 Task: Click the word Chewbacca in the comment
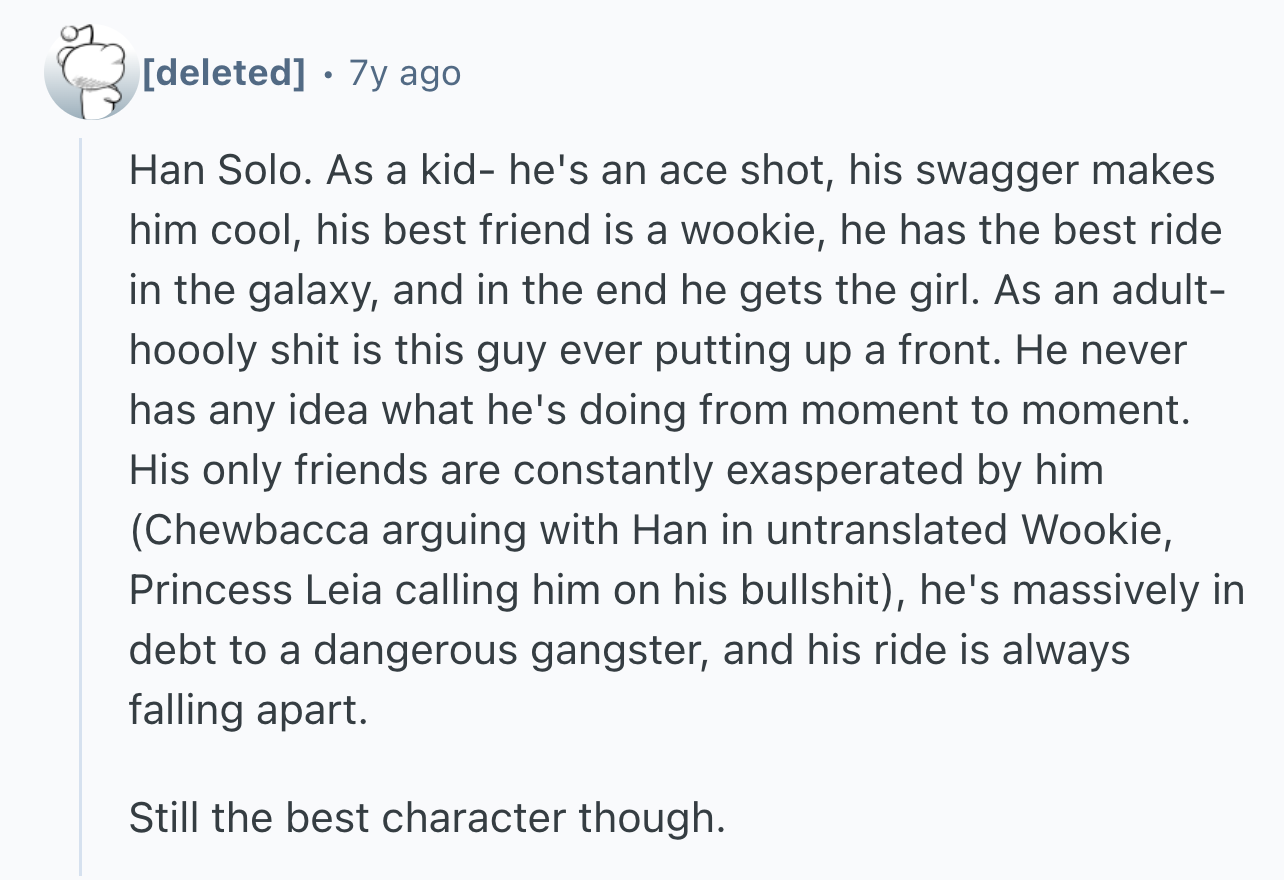click(260, 530)
